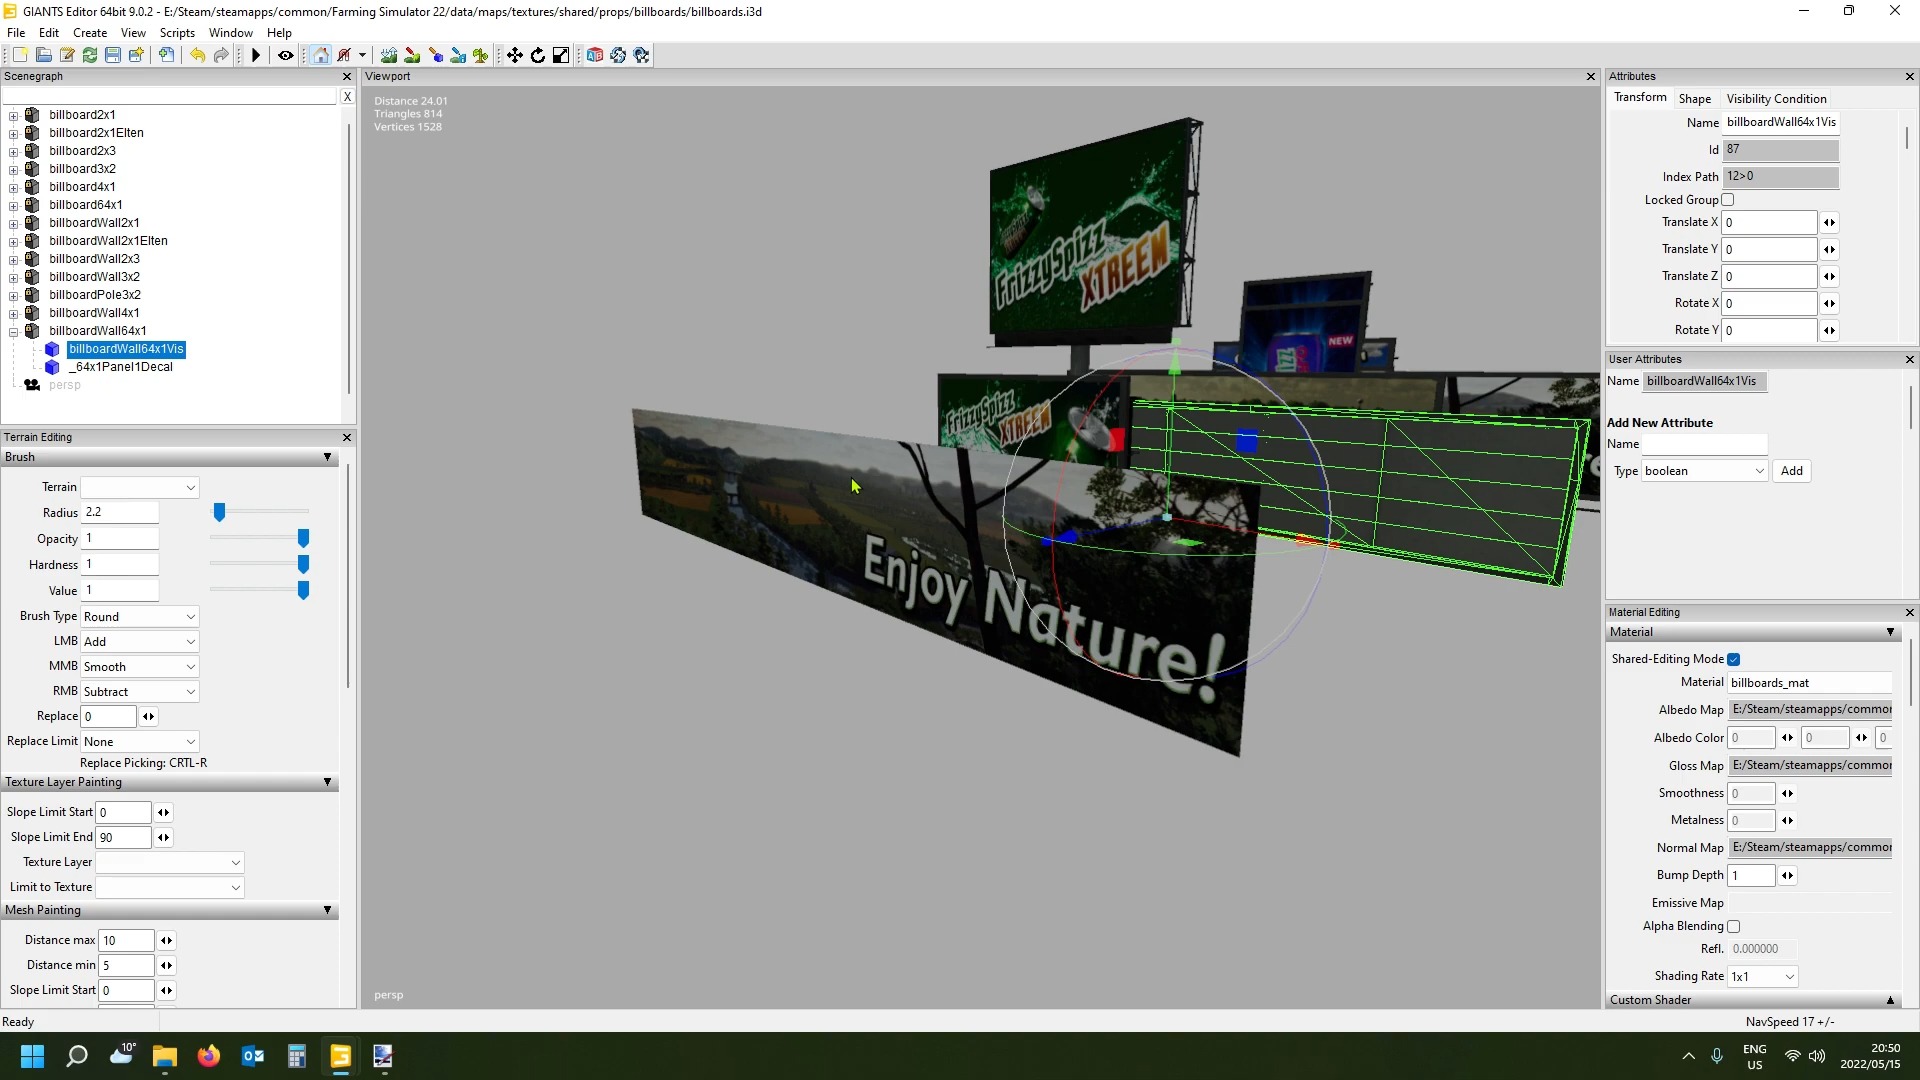Select the terrain texture paint brush icon
This screenshot has height=1080, width=1920.
[x=412, y=55]
